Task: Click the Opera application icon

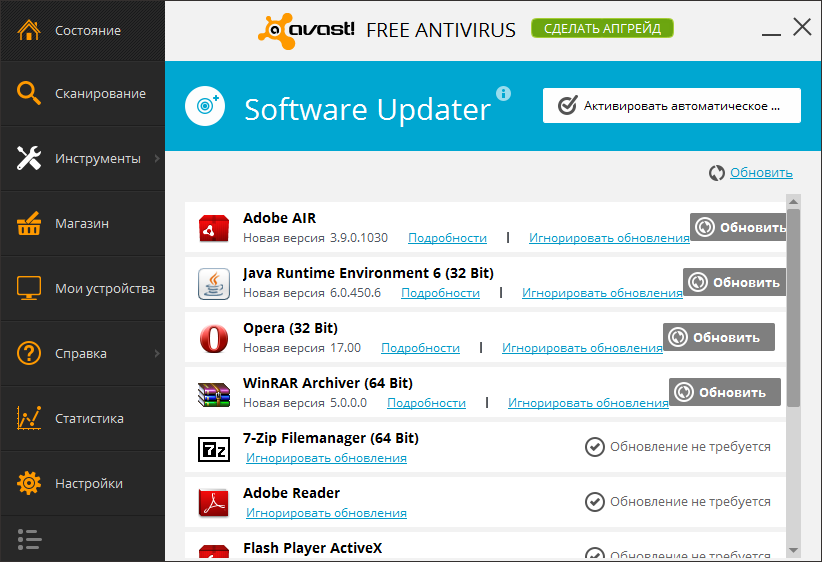Action: tap(214, 339)
